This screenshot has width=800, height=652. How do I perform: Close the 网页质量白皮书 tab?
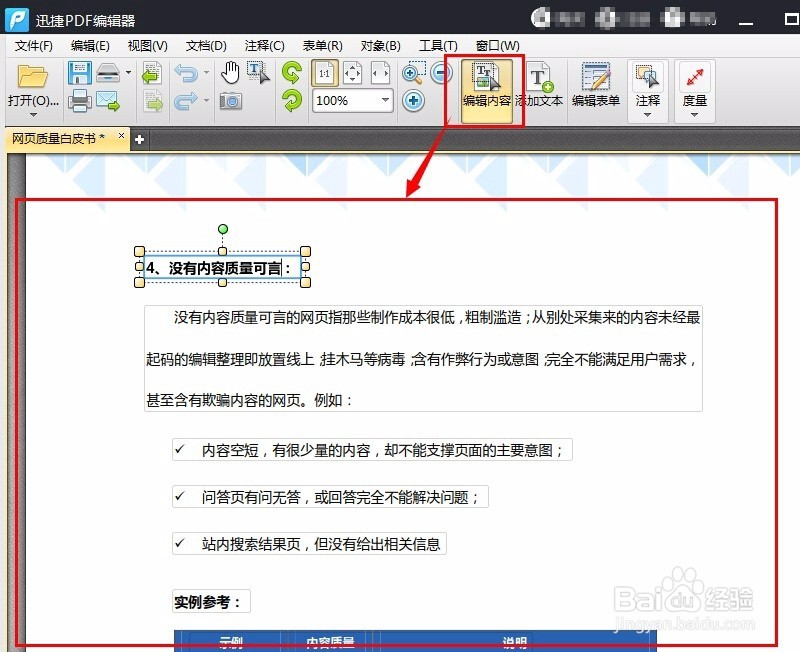tap(121, 136)
